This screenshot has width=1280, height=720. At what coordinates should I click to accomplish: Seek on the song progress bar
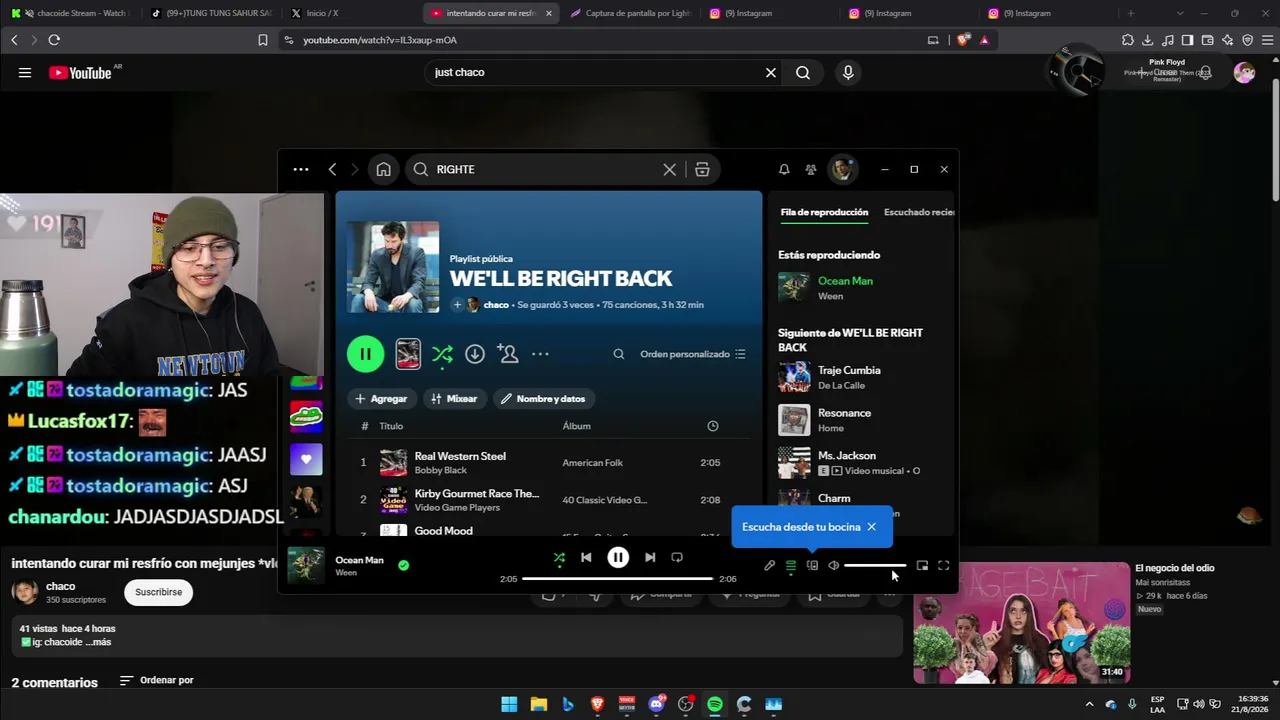tap(617, 579)
